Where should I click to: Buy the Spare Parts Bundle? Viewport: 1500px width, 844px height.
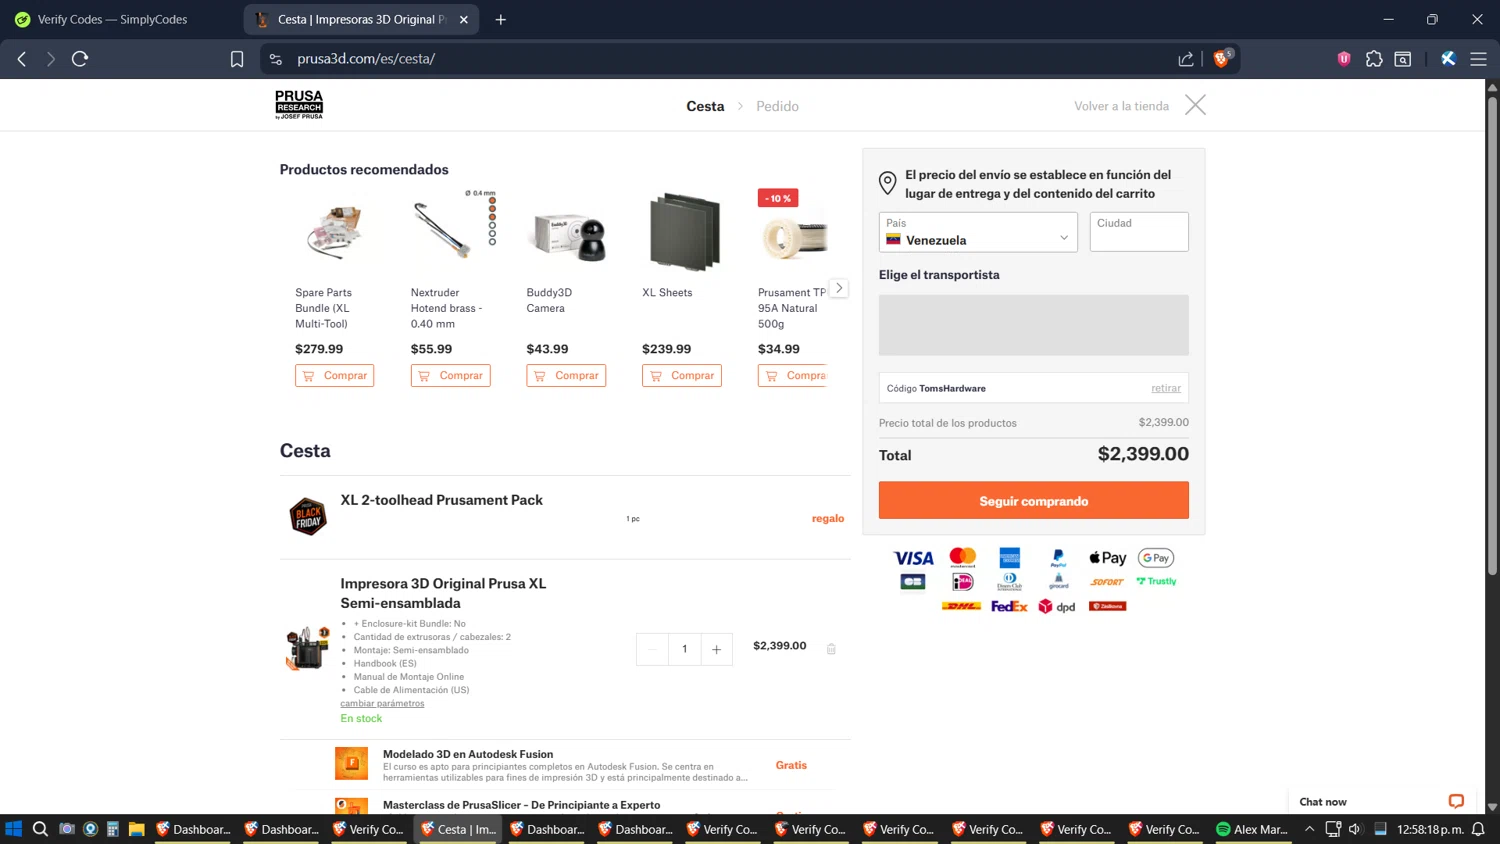[x=334, y=375]
